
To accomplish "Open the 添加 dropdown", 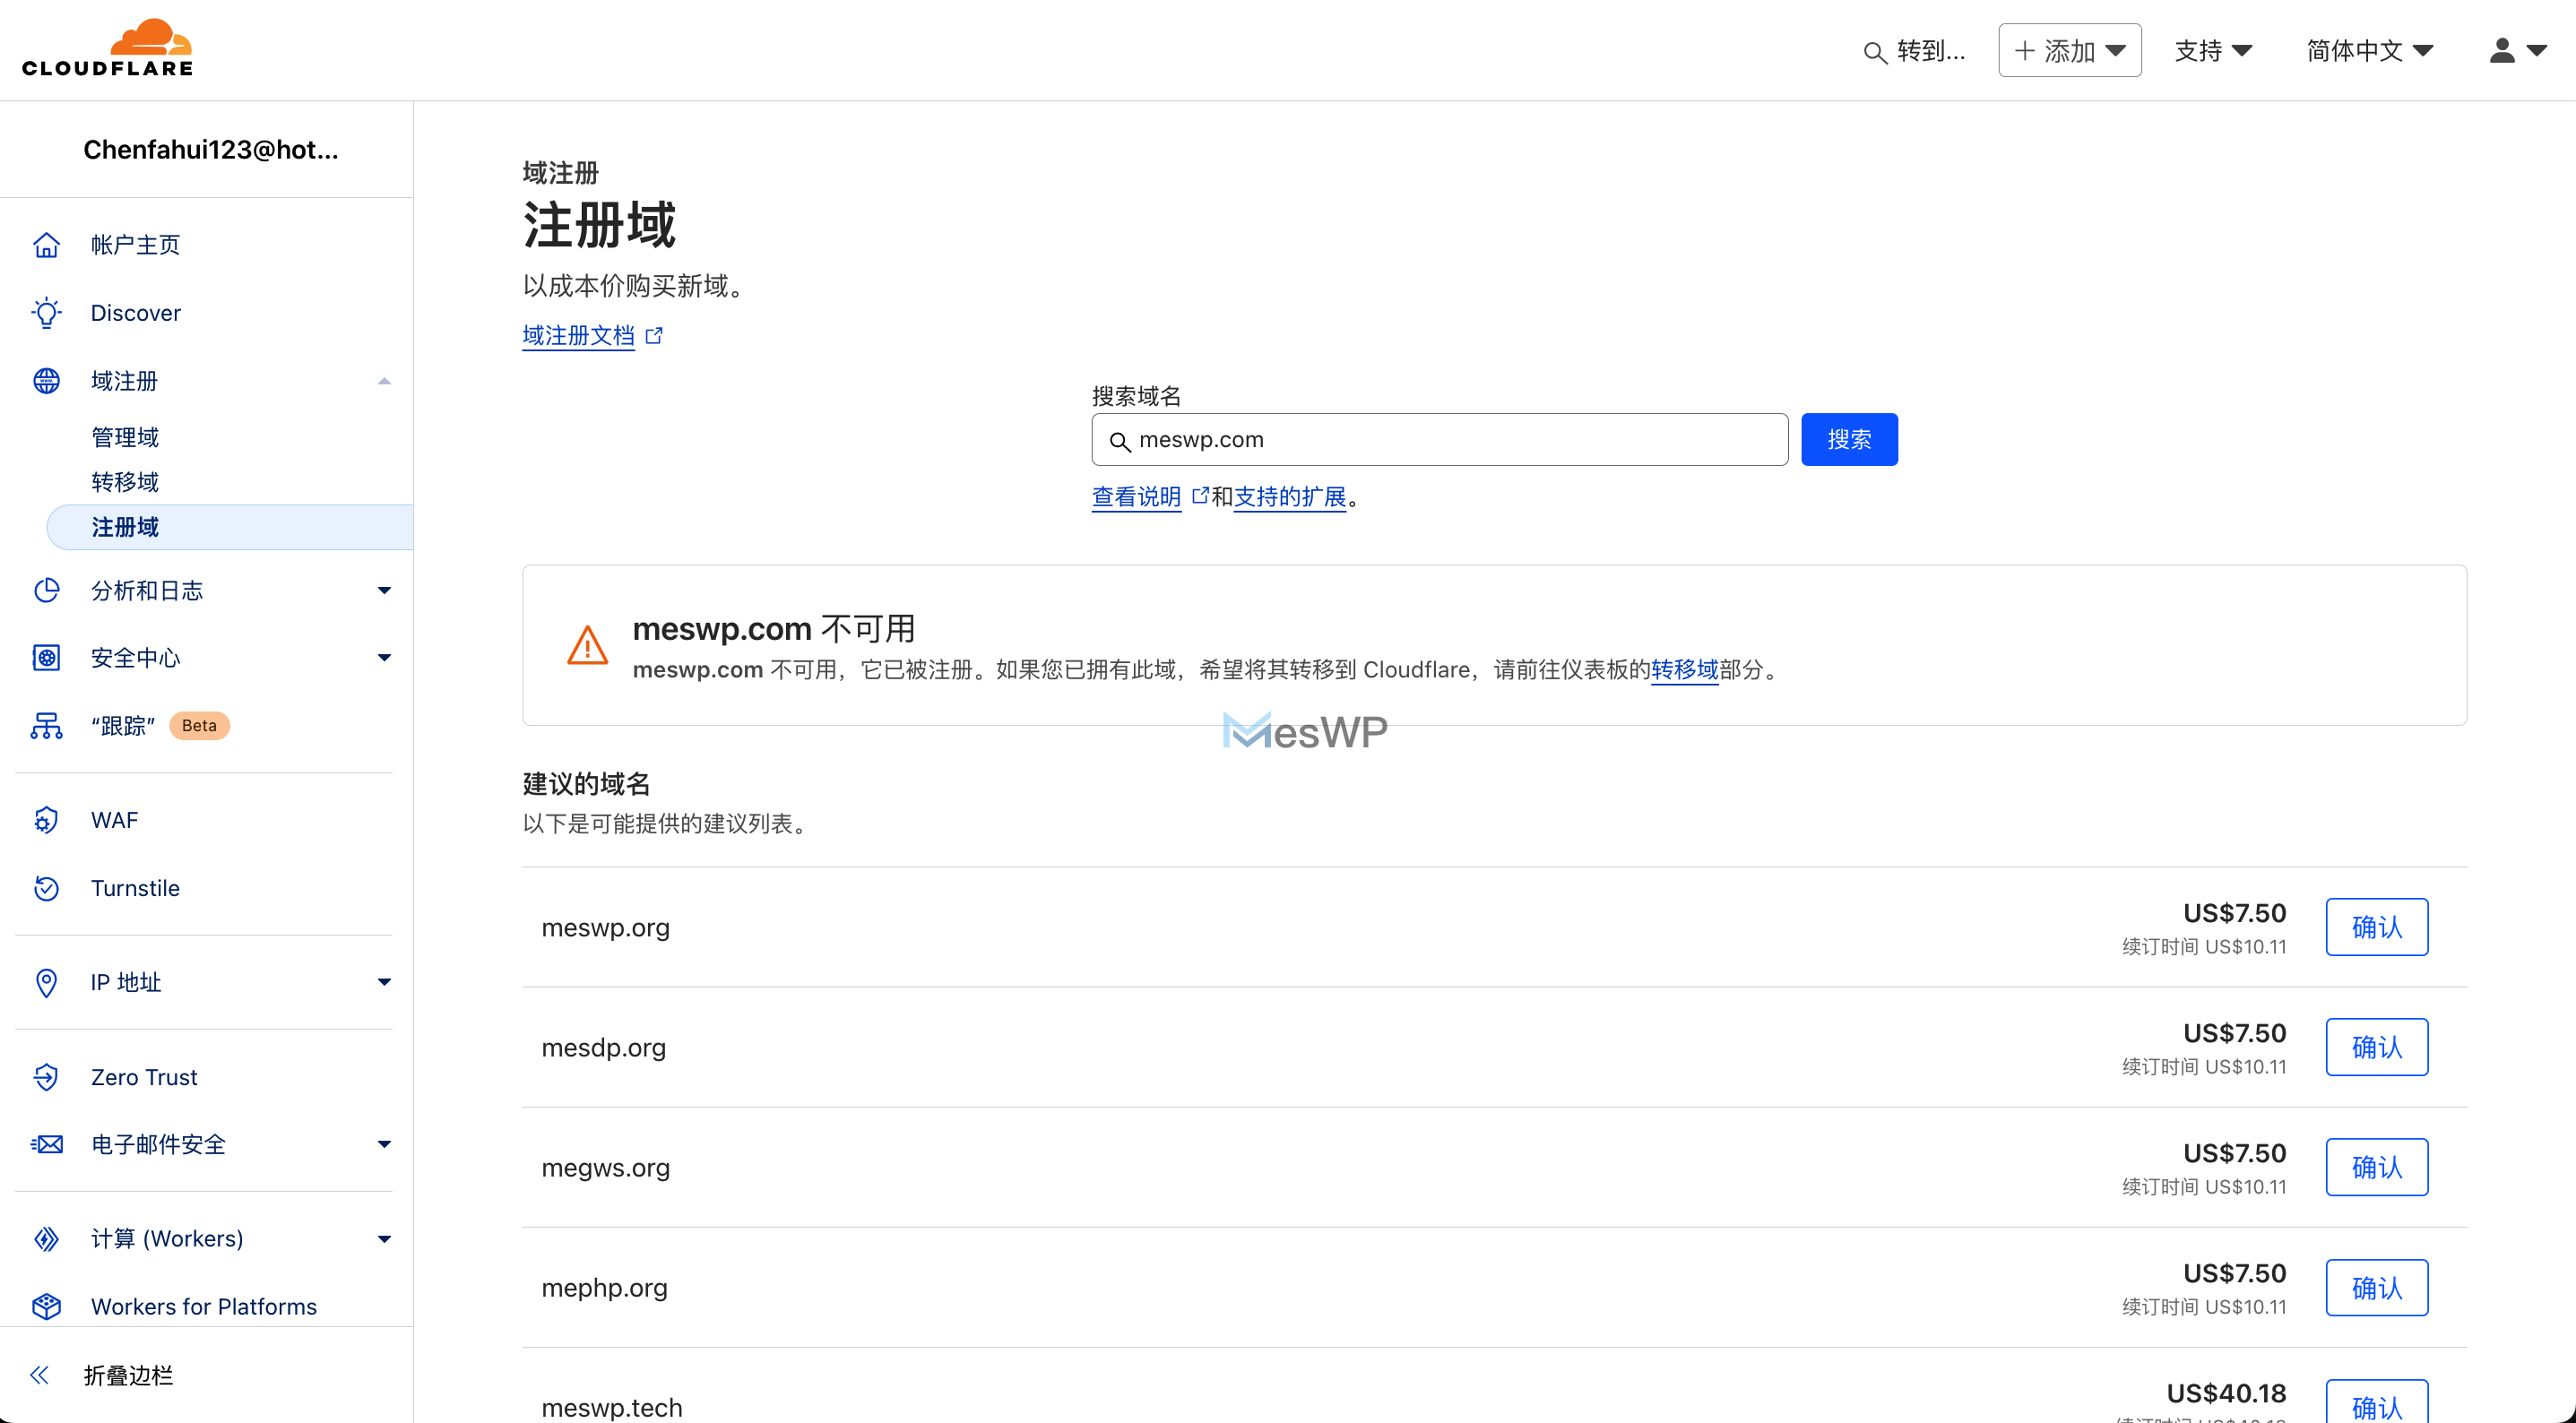I will pyautogui.click(x=2069, y=50).
